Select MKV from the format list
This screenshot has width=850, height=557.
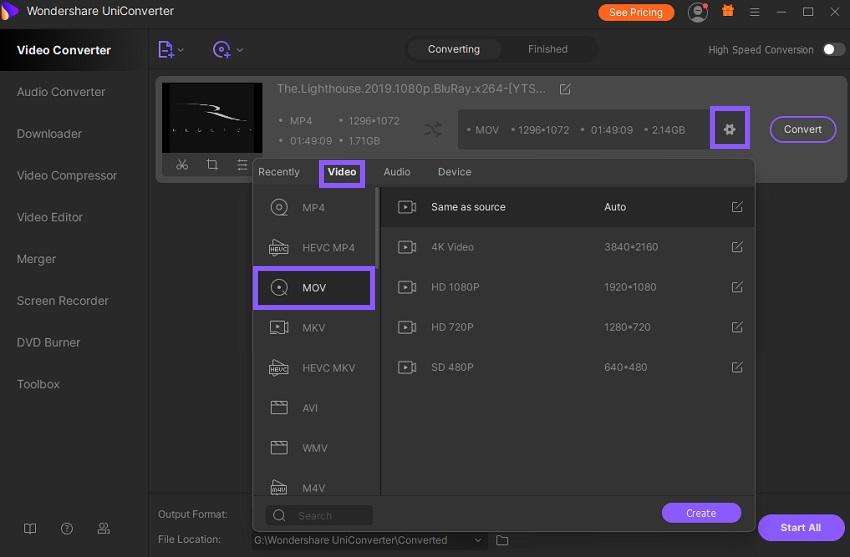(313, 328)
